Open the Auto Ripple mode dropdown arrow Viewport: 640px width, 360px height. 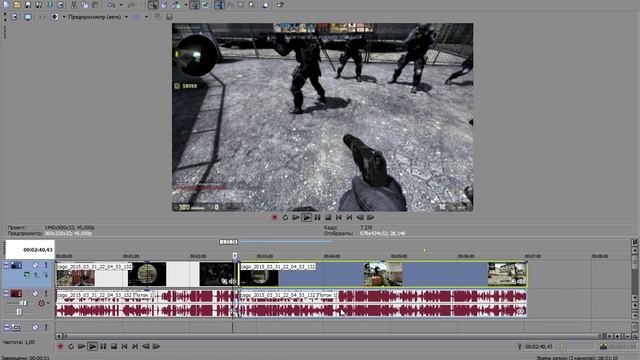point(186,5)
